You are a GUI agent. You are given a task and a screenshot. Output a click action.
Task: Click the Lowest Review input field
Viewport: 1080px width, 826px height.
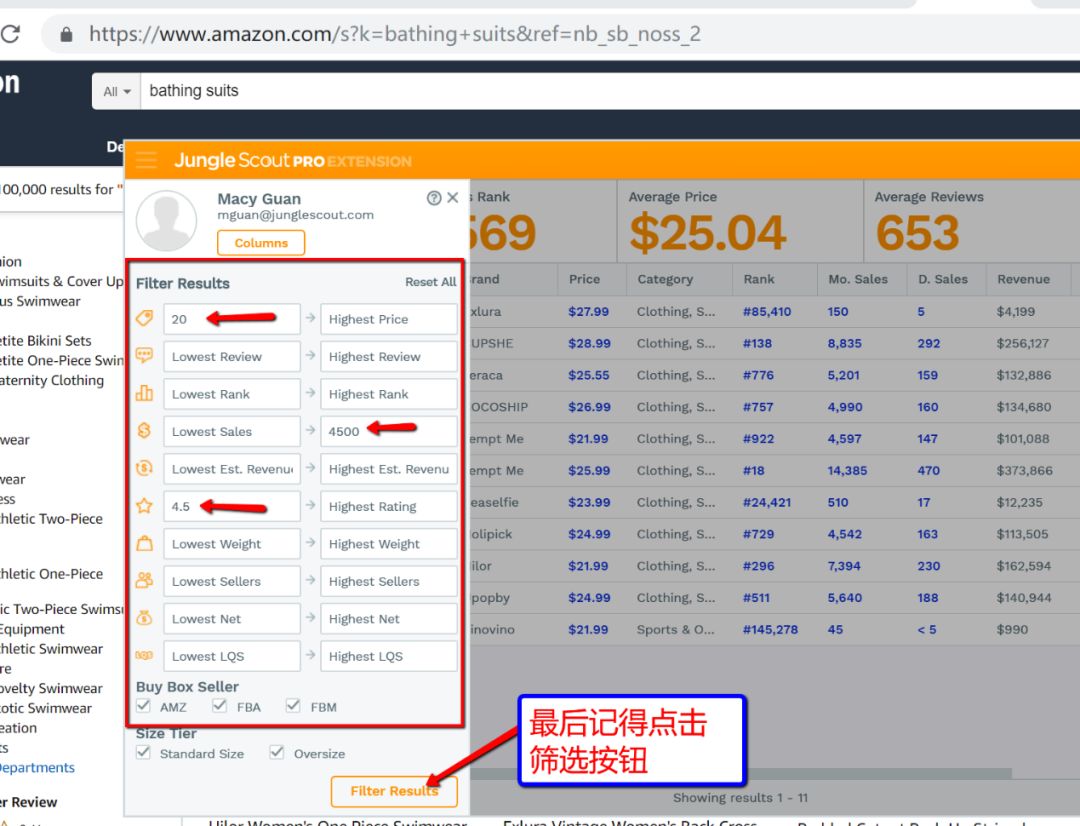(x=231, y=356)
